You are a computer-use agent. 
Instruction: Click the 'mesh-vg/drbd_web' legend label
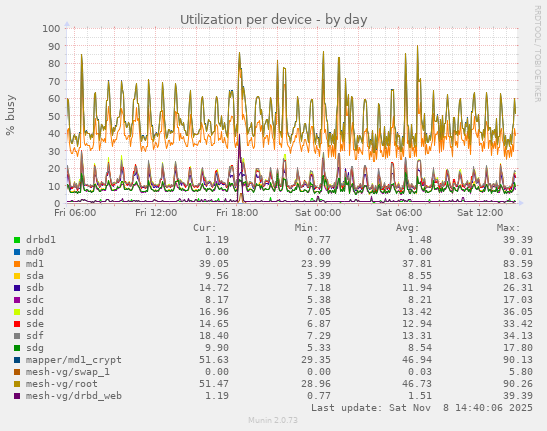pos(74,396)
